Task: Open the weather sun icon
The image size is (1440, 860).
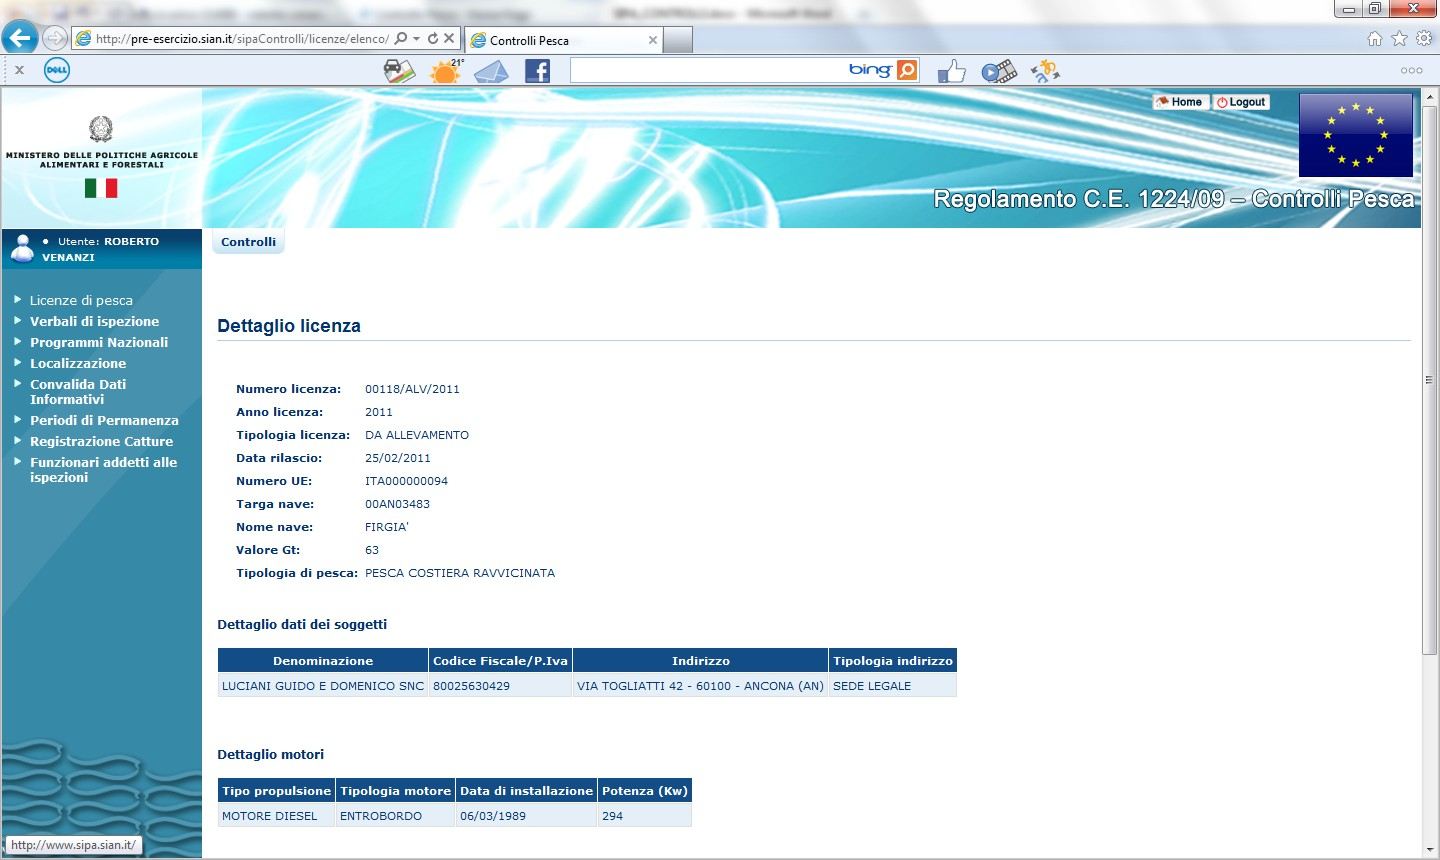Action: click(x=446, y=71)
